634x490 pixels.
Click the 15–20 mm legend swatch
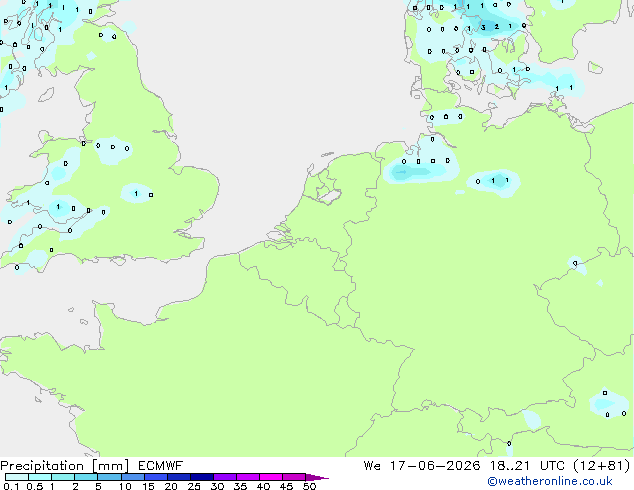coord(155,477)
